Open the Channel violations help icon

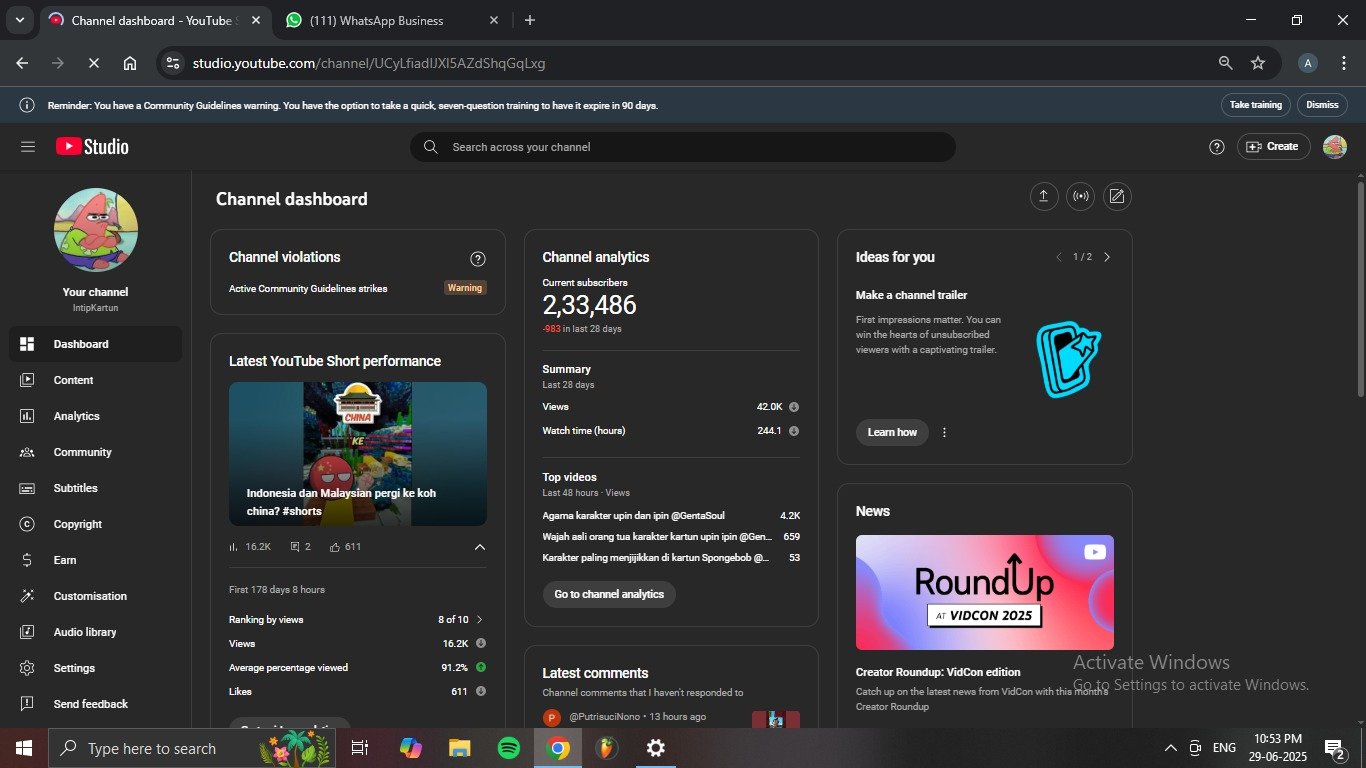tap(478, 259)
